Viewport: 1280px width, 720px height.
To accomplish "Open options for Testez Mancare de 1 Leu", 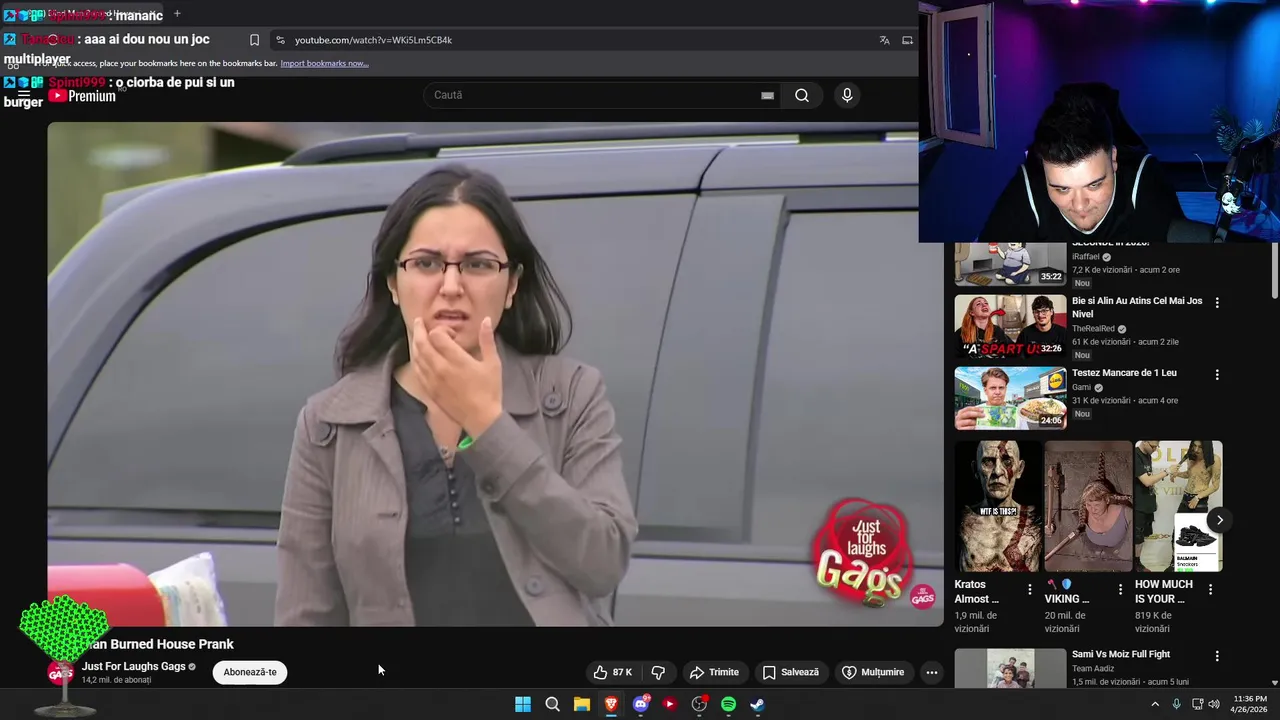I will 1217,375.
